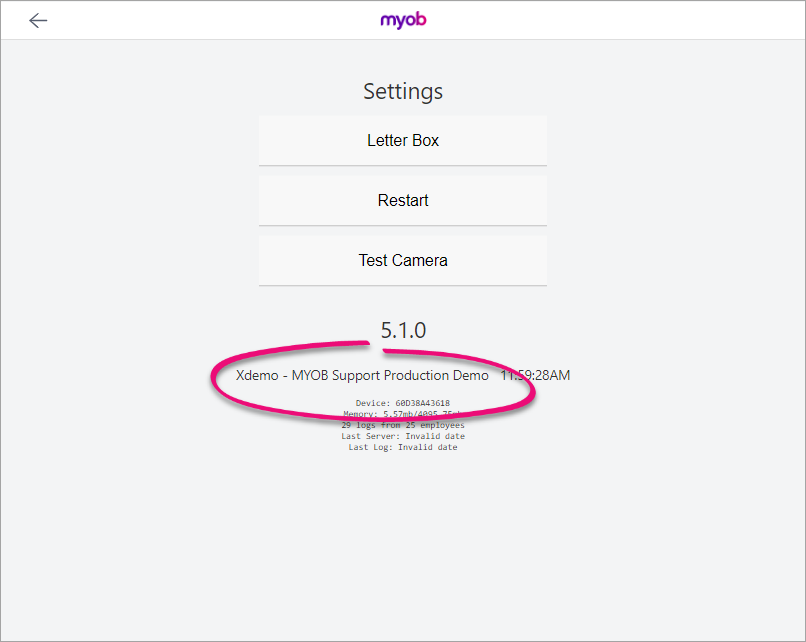
Task: Select the Device ID 60D38A43618 line
Action: coord(403,403)
